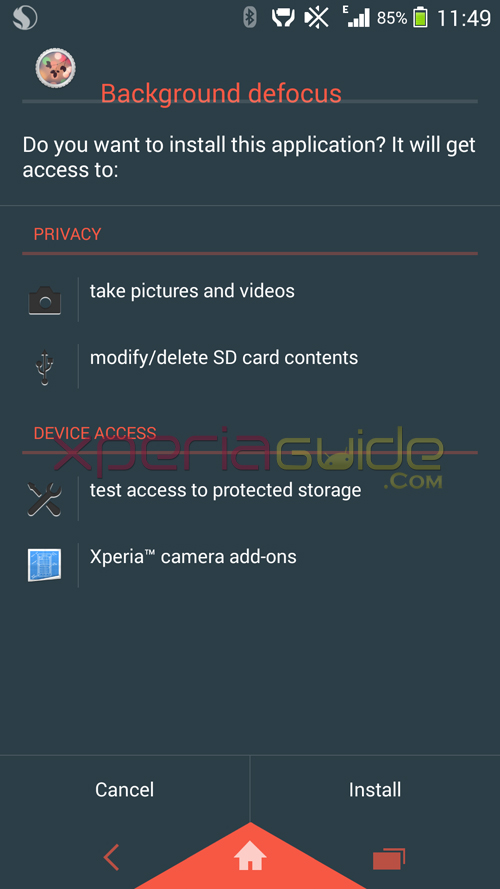Tap the USB storage permission icon
The image size is (500, 889).
click(x=45, y=367)
